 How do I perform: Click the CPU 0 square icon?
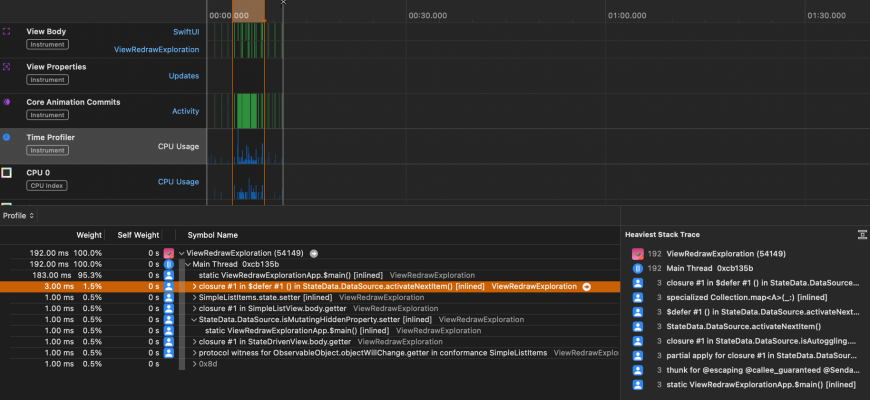(x=7, y=173)
